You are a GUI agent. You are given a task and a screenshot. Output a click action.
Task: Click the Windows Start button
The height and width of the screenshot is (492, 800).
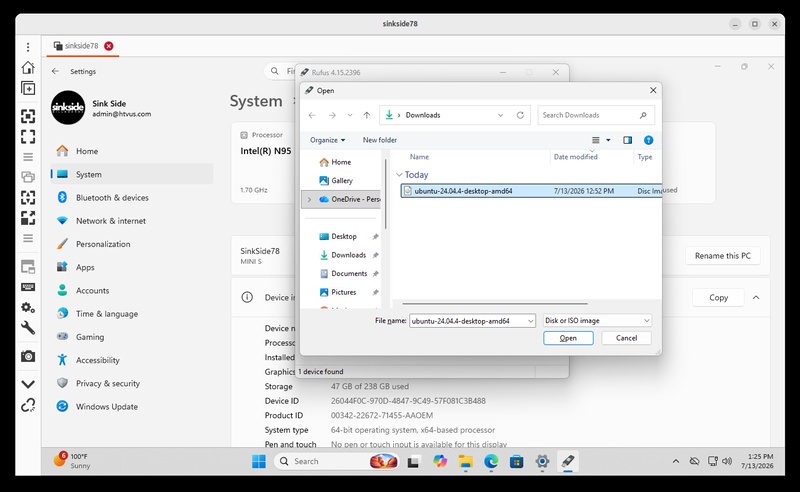tap(259, 461)
